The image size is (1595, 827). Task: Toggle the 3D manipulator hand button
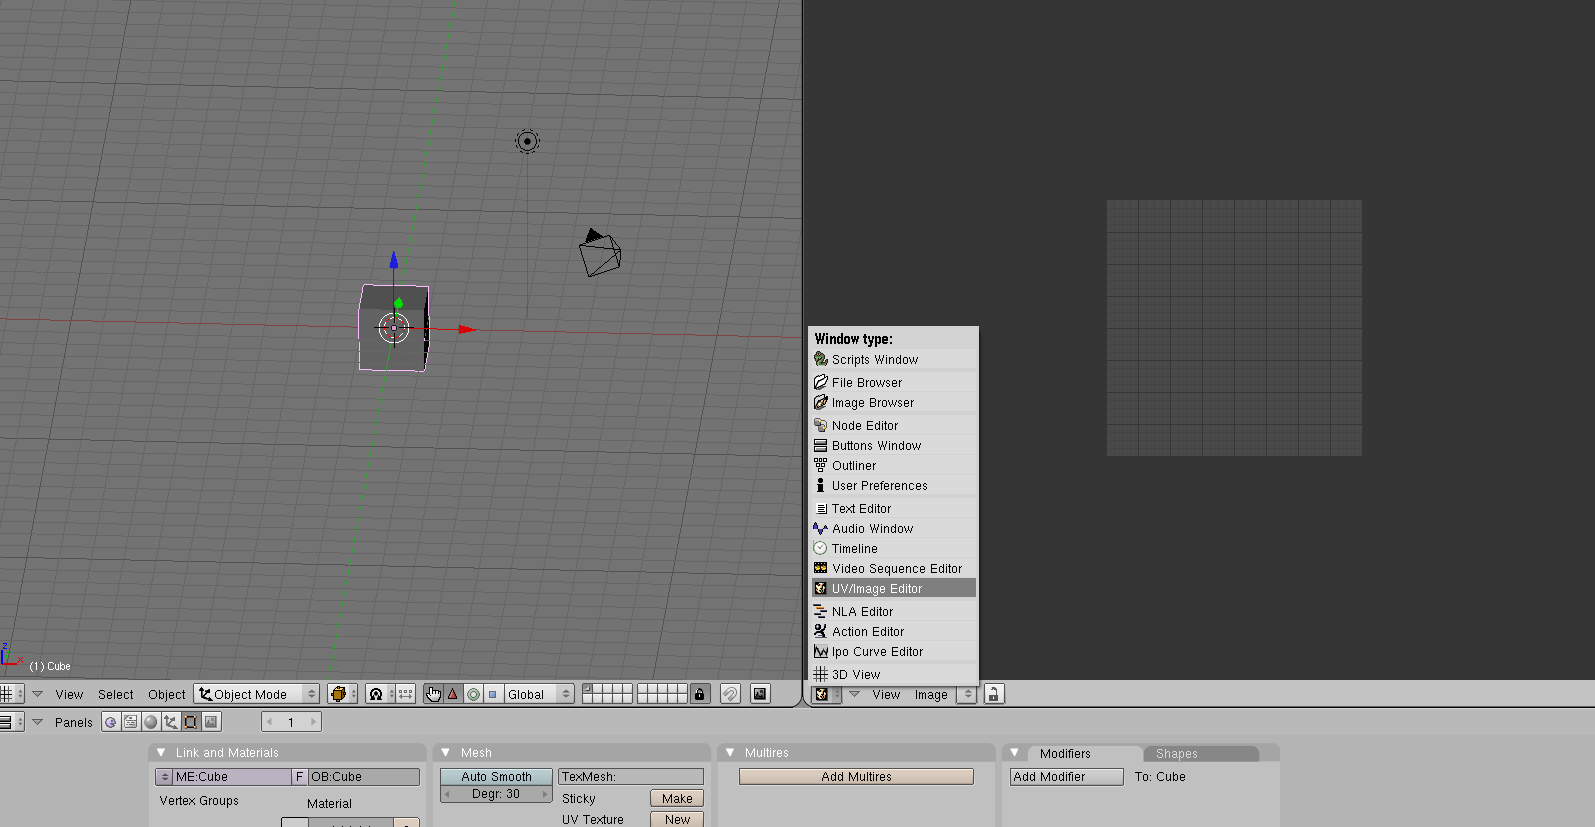(433, 694)
